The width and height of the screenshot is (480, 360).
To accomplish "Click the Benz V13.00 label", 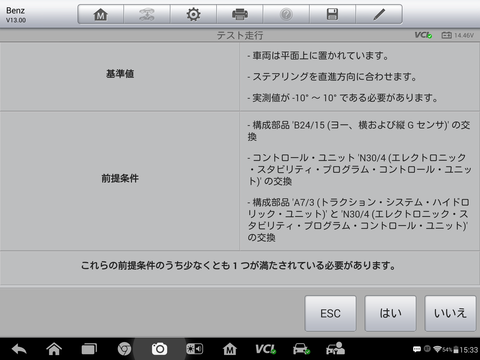I will pyautogui.click(x=16, y=15).
